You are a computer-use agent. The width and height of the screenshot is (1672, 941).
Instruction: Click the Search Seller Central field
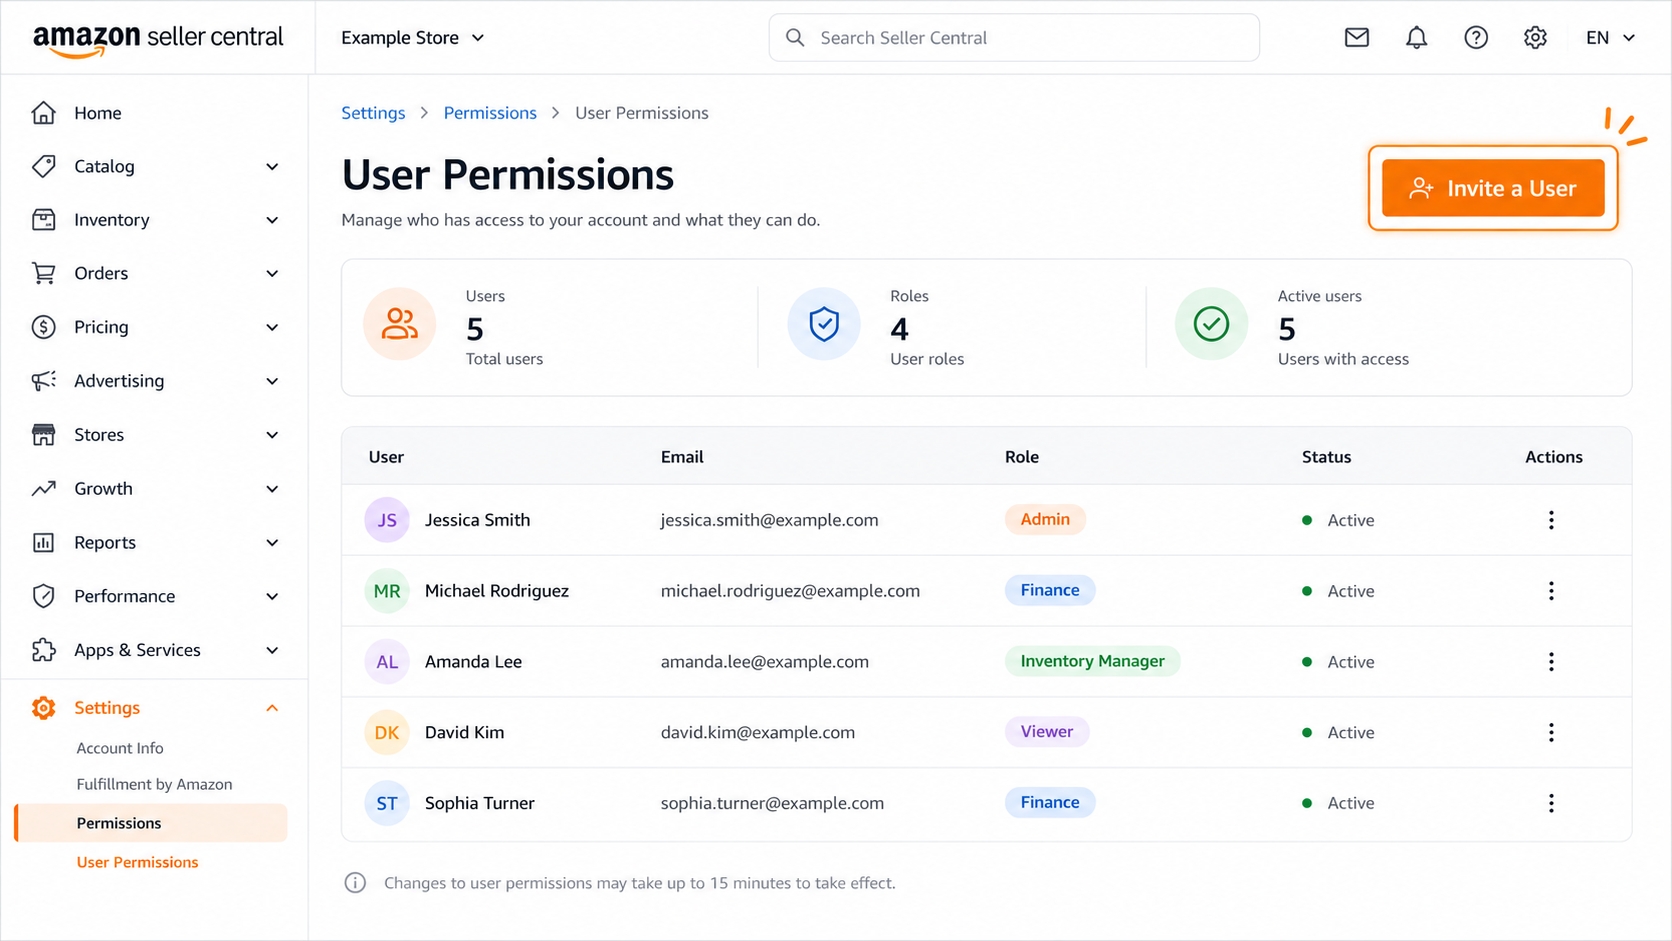click(1014, 38)
